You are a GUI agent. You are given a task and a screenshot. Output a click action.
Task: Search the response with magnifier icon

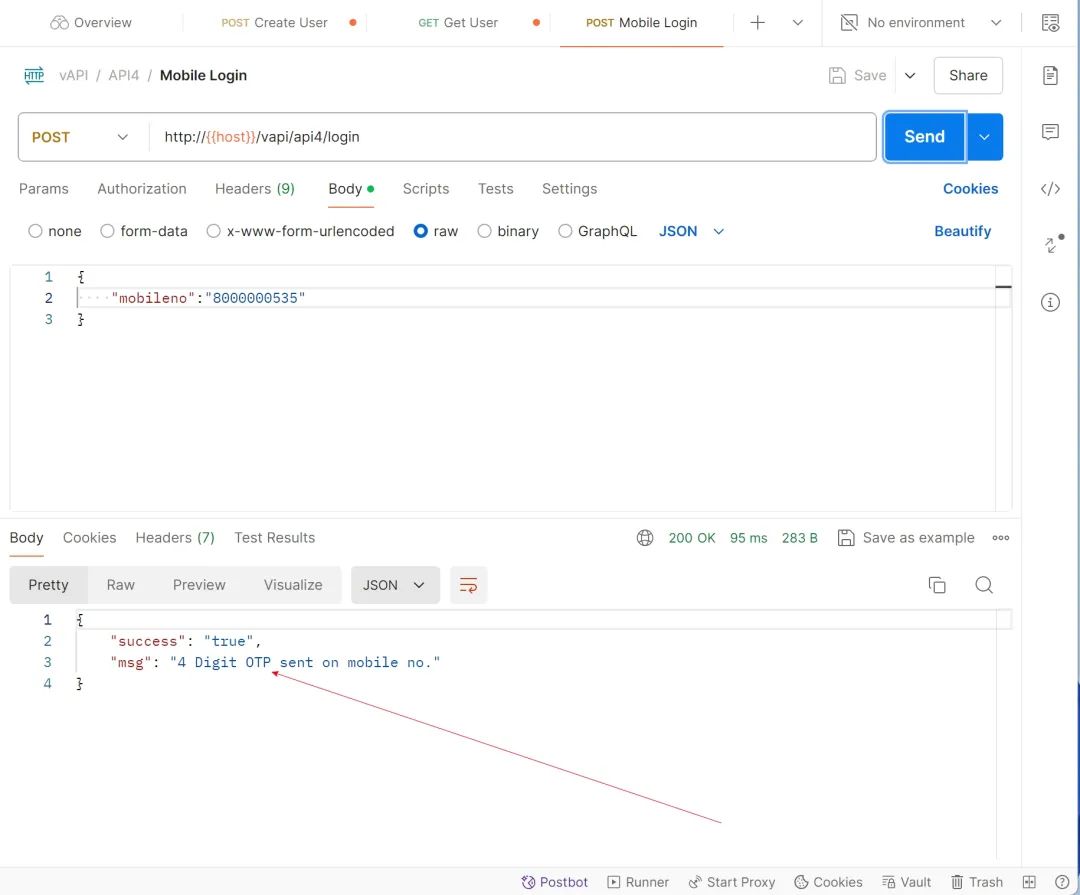coord(984,585)
